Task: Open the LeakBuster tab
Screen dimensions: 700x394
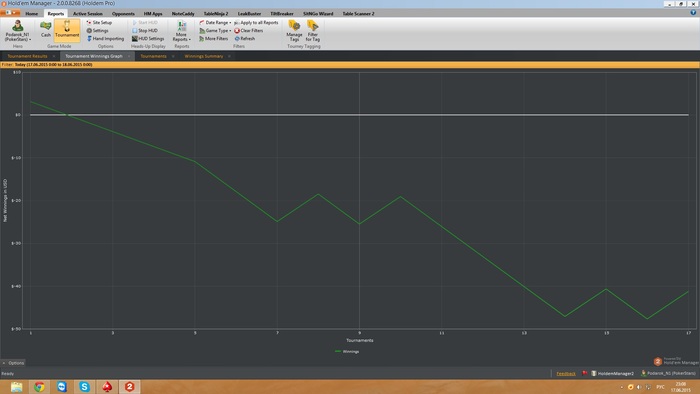Action: [249, 13]
